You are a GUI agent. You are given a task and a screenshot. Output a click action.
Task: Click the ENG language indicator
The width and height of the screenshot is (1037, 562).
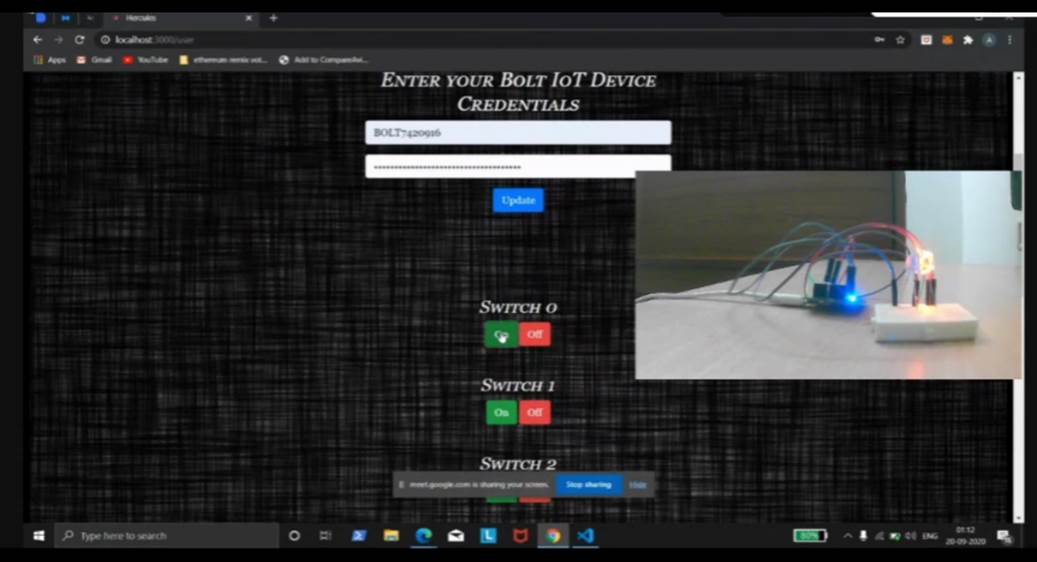930,536
